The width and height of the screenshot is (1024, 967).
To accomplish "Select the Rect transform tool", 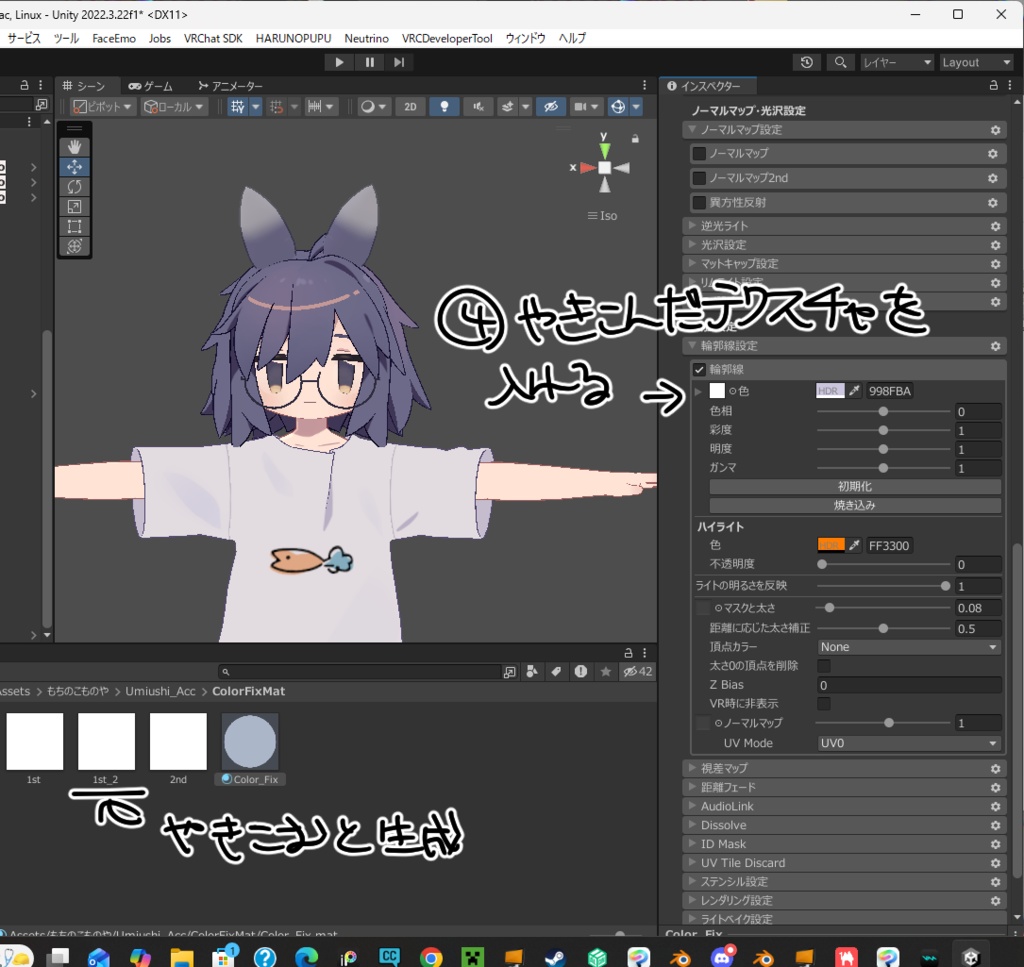I will [x=74, y=227].
